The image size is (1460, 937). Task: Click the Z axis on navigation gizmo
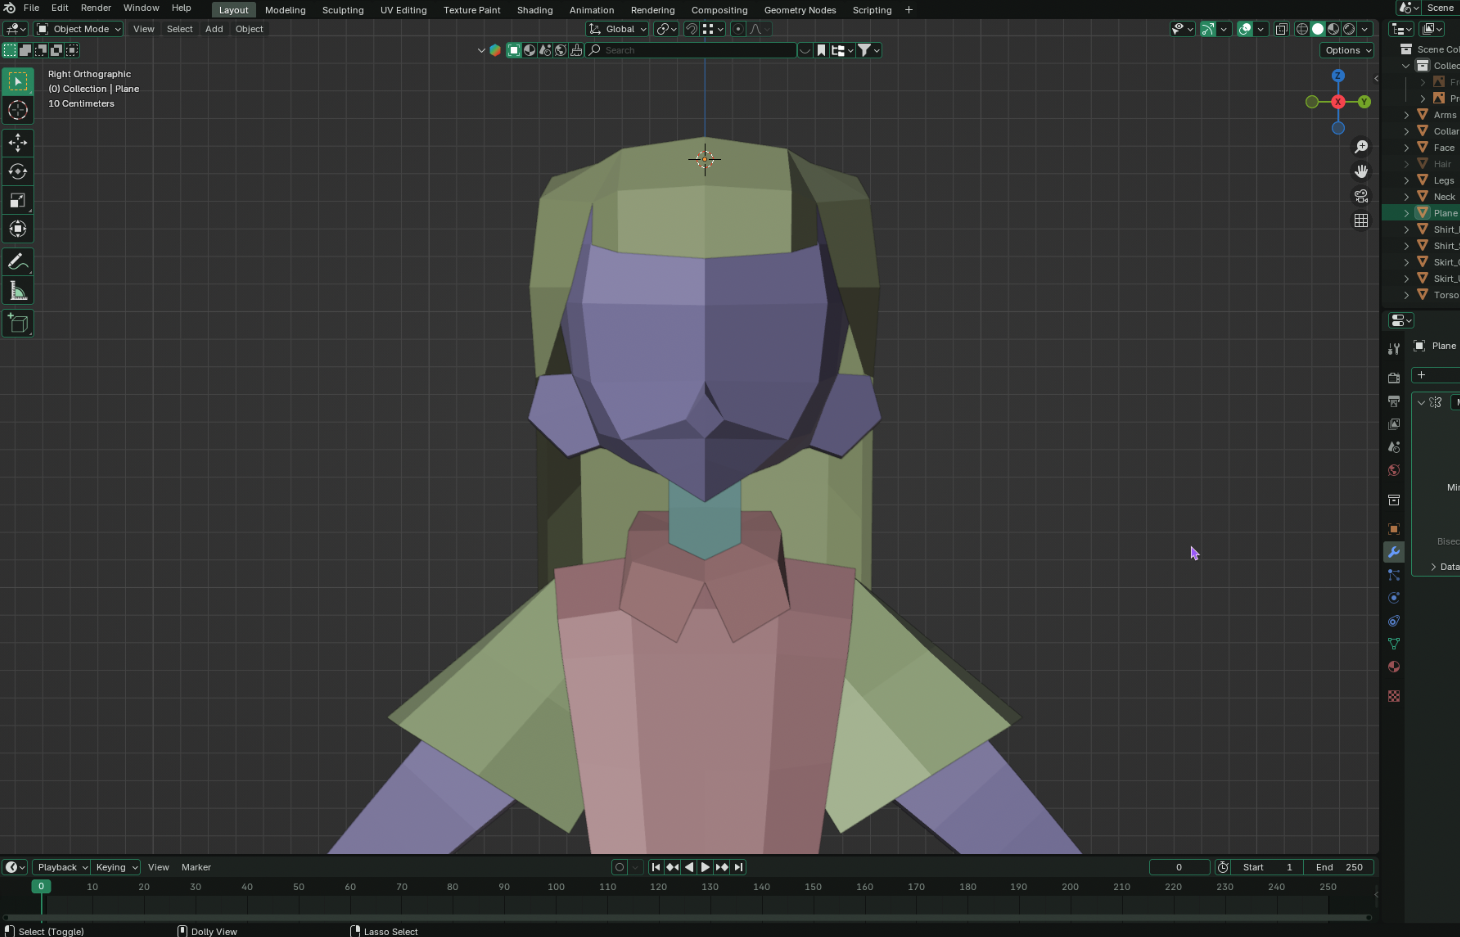1338,76
